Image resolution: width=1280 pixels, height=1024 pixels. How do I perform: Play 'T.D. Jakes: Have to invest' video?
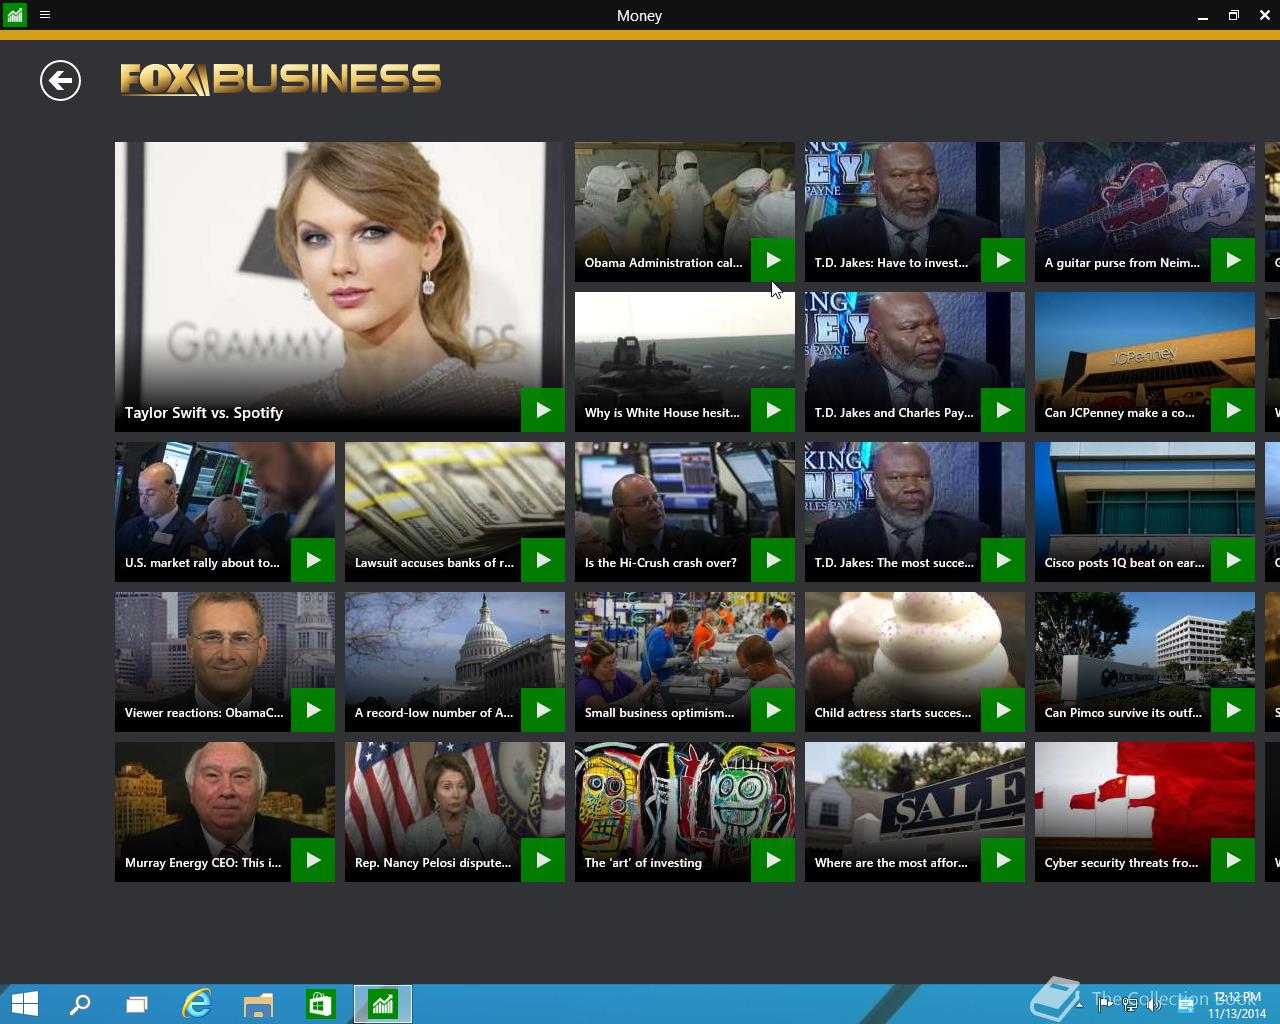[x=1003, y=260]
